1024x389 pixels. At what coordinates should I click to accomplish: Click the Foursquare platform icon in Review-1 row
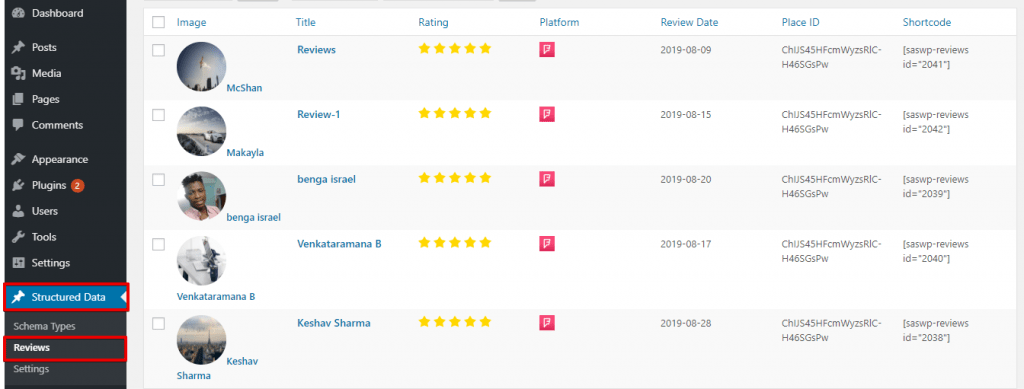click(x=547, y=114)
